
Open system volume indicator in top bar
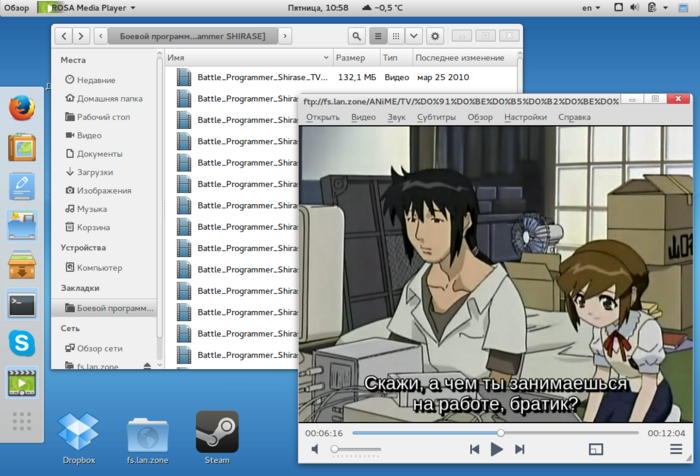click(634, 8)
